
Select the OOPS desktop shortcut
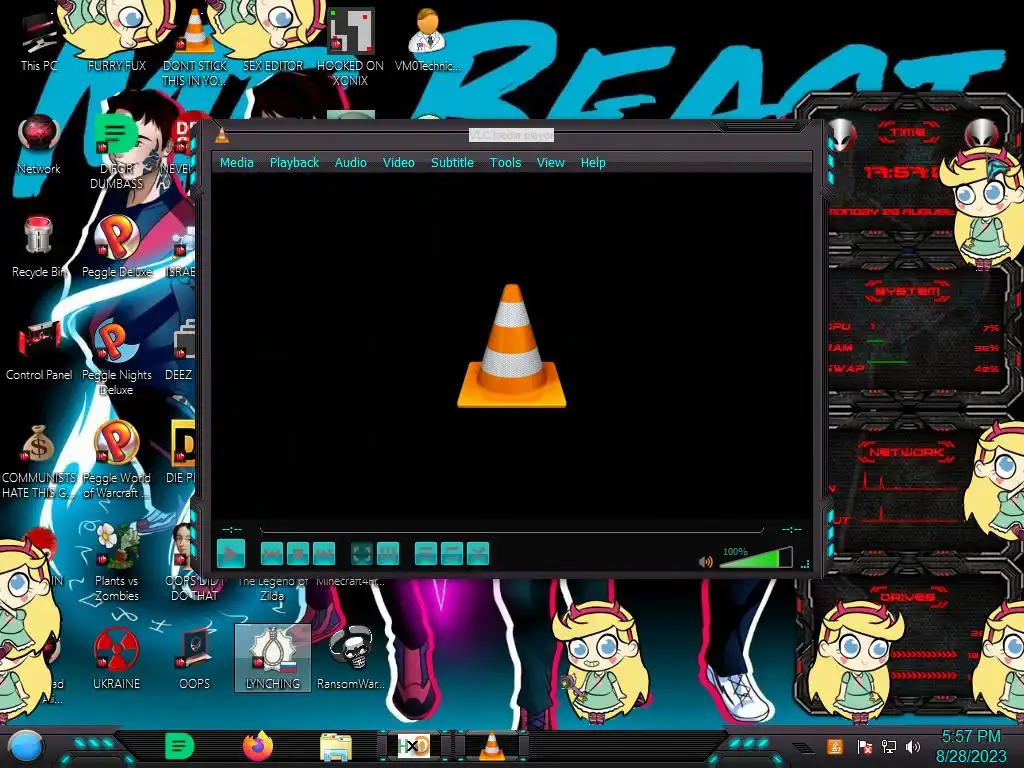coord(195,660)
